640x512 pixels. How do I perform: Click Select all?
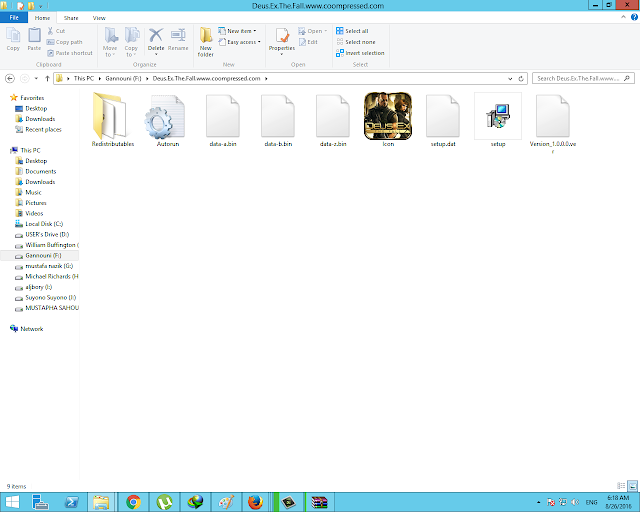[x=352, y=31]
